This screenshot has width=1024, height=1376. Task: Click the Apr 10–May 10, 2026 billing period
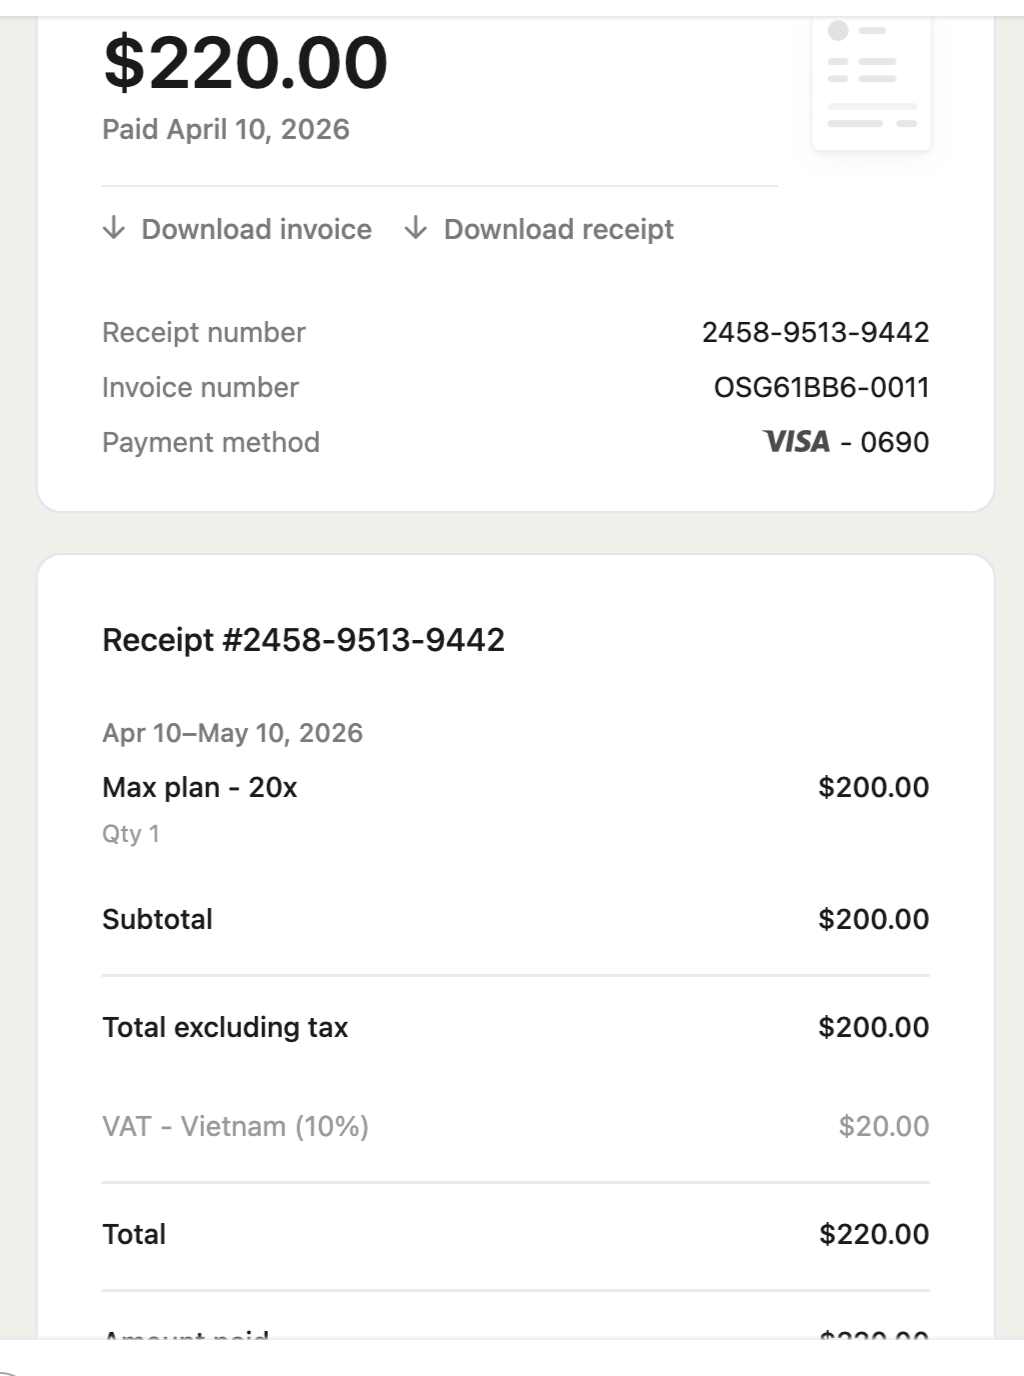(232, 733)
